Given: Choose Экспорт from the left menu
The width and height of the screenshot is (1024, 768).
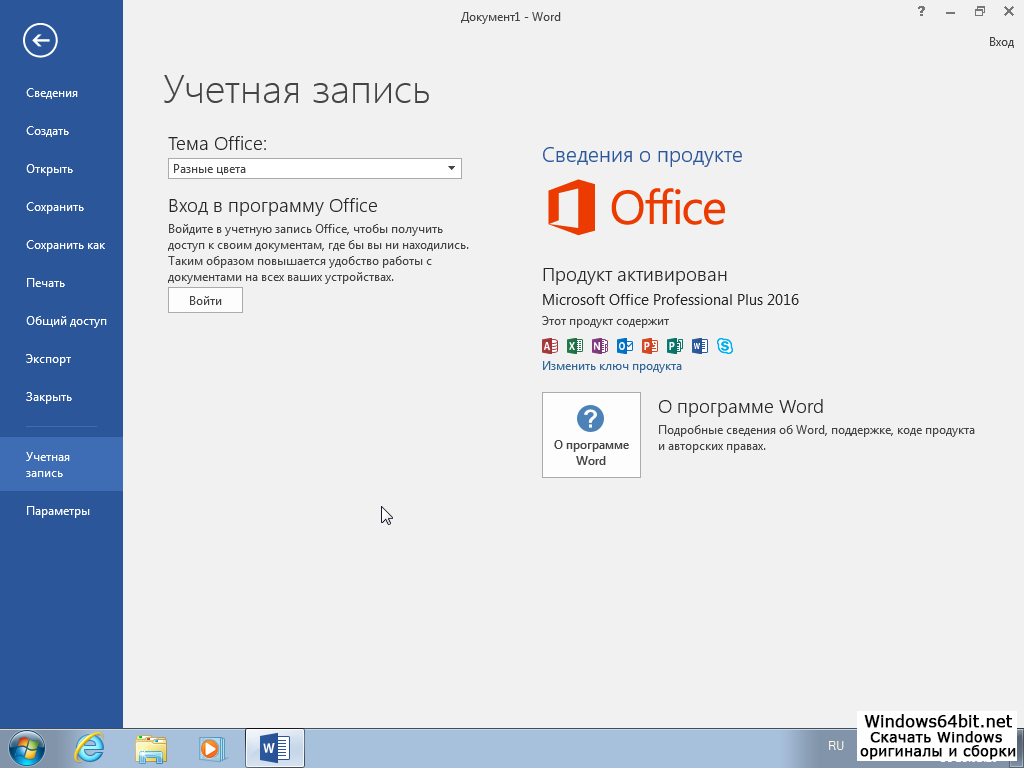Looking at the screenshot, I should point(49,359).
